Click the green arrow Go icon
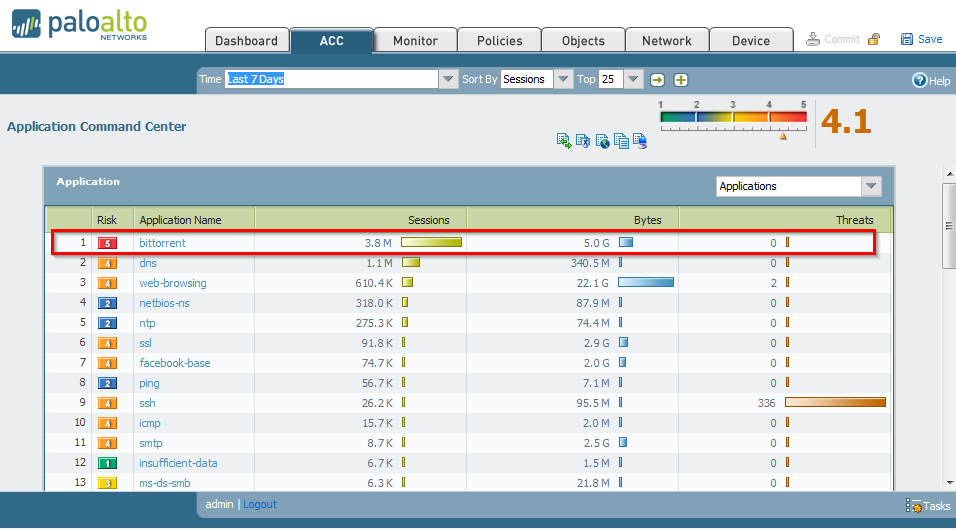This screenshot has height=530, width=956. [657, 80]
